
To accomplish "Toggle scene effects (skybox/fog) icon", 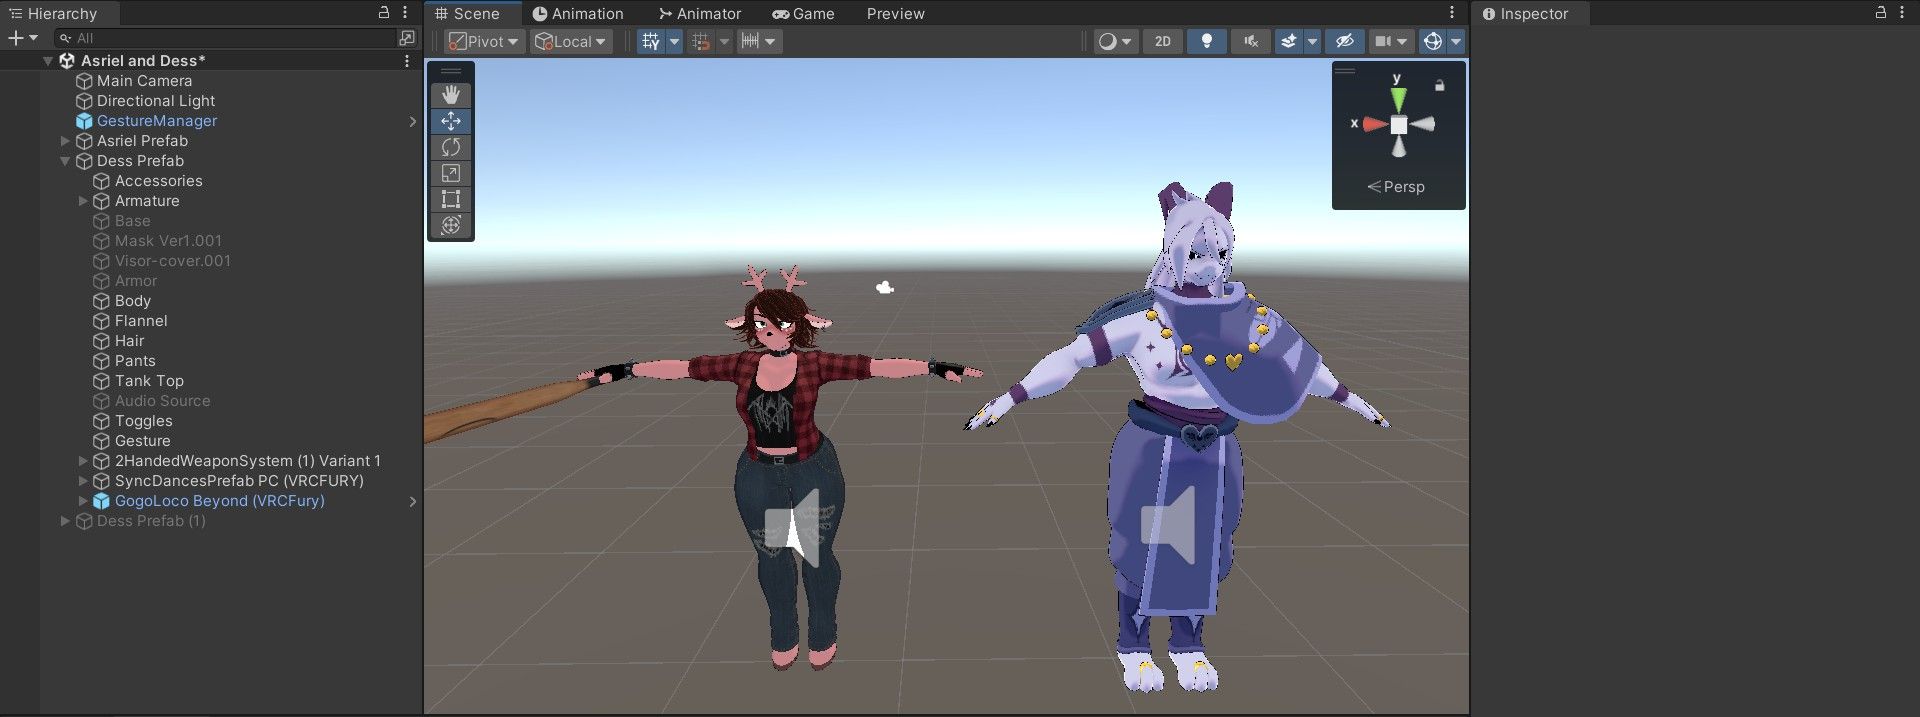I will click(x=1289, y=41).
